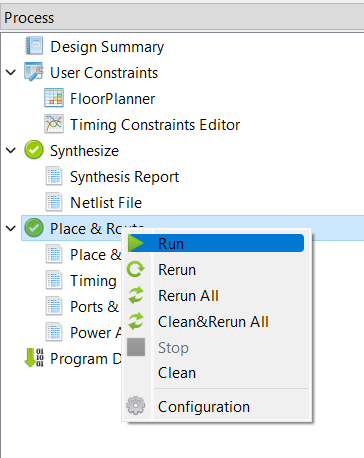Click the Synthesis Report document icon

point(54,176)
